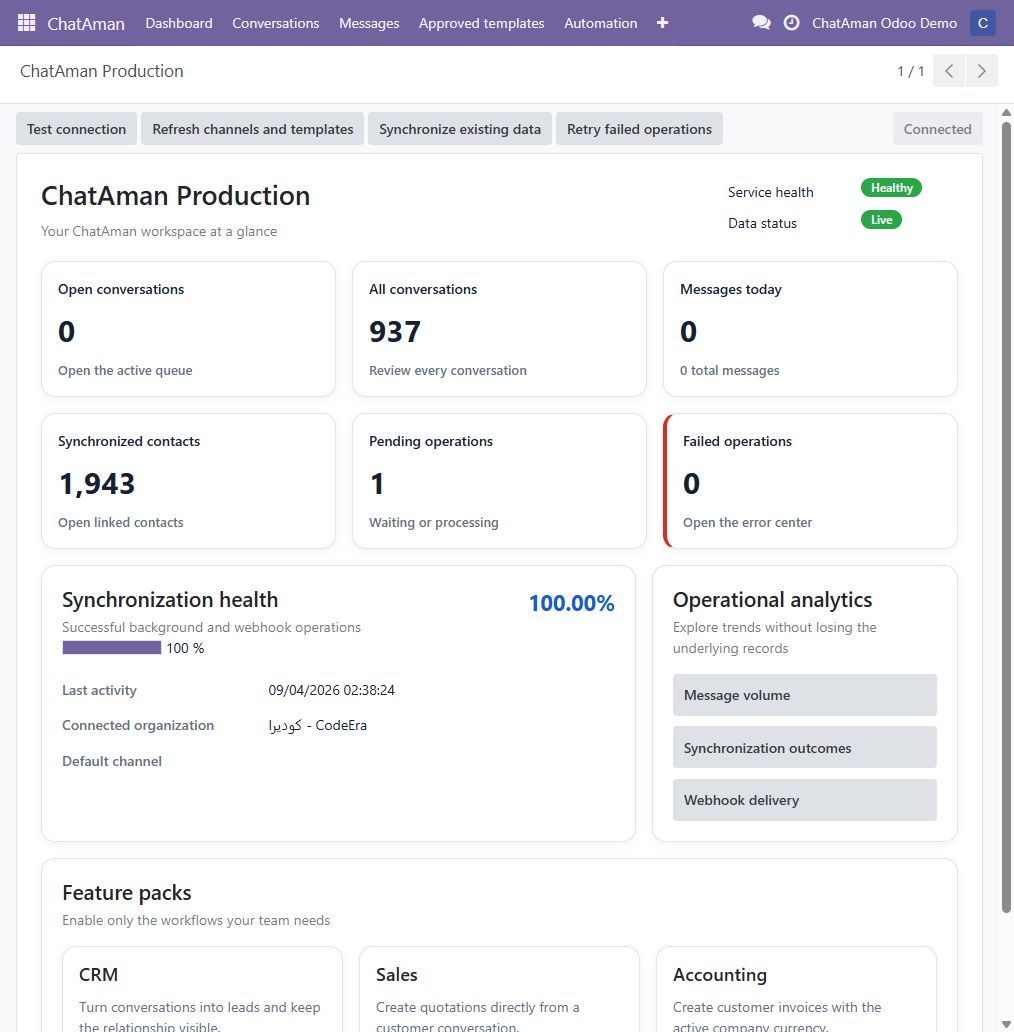Screen dimensions: 1014x1032
Task: Open Synchronization outcomes analytics
Action: coord(805,748)
